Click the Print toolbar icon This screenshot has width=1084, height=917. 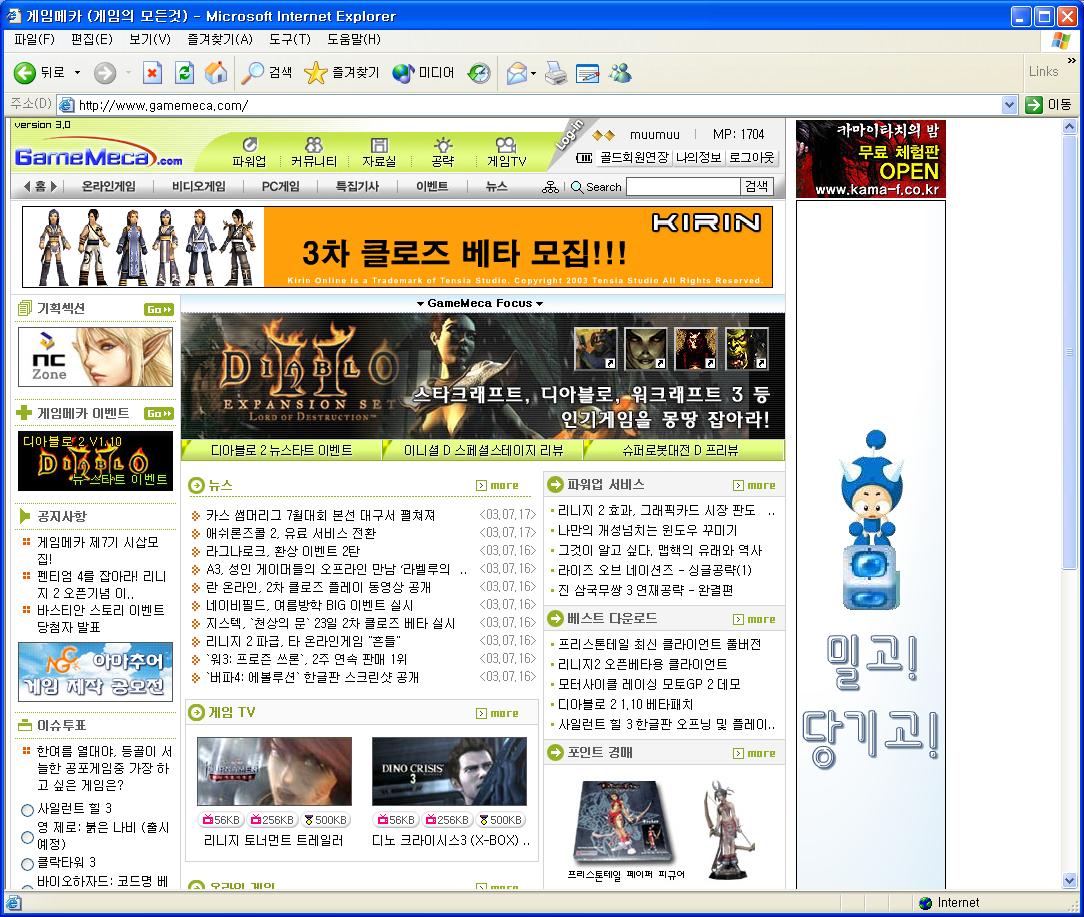556,72
